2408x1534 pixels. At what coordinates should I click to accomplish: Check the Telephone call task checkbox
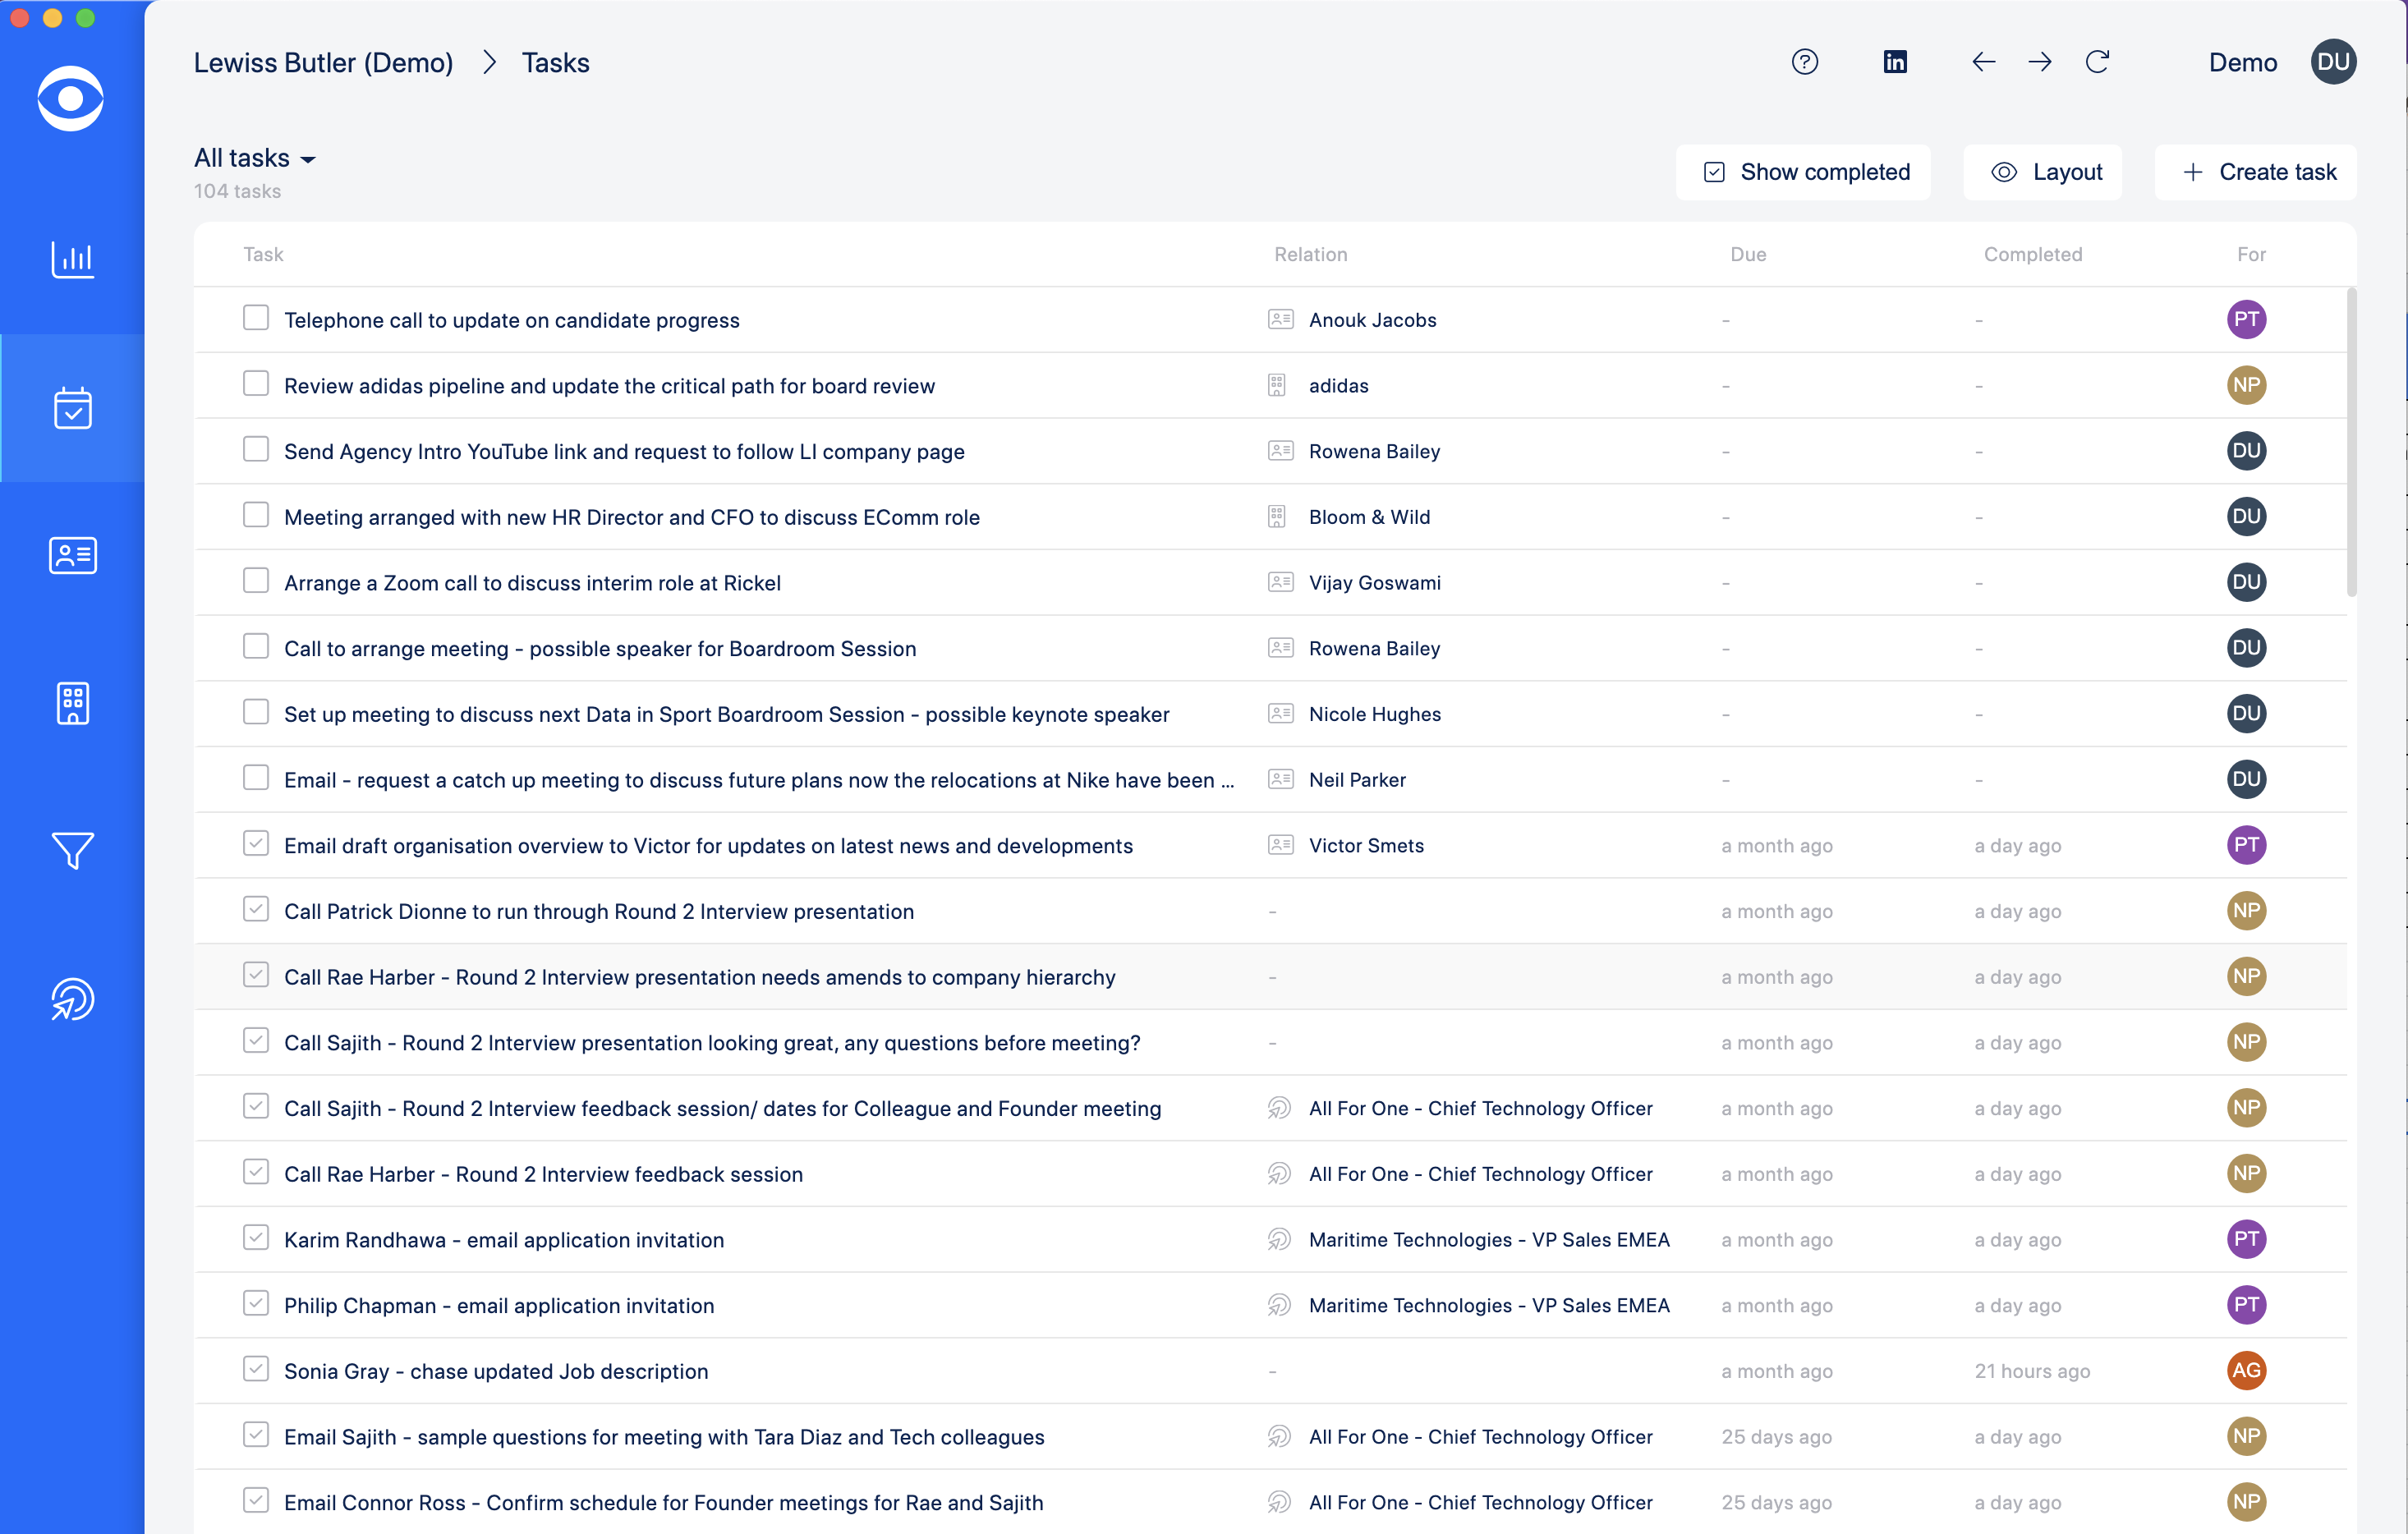coord(256,318)
